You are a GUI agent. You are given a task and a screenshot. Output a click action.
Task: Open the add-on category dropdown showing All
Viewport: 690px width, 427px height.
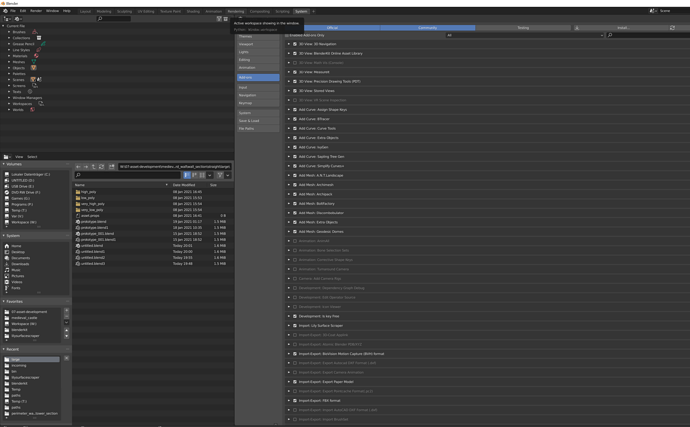tap(524, 35)
